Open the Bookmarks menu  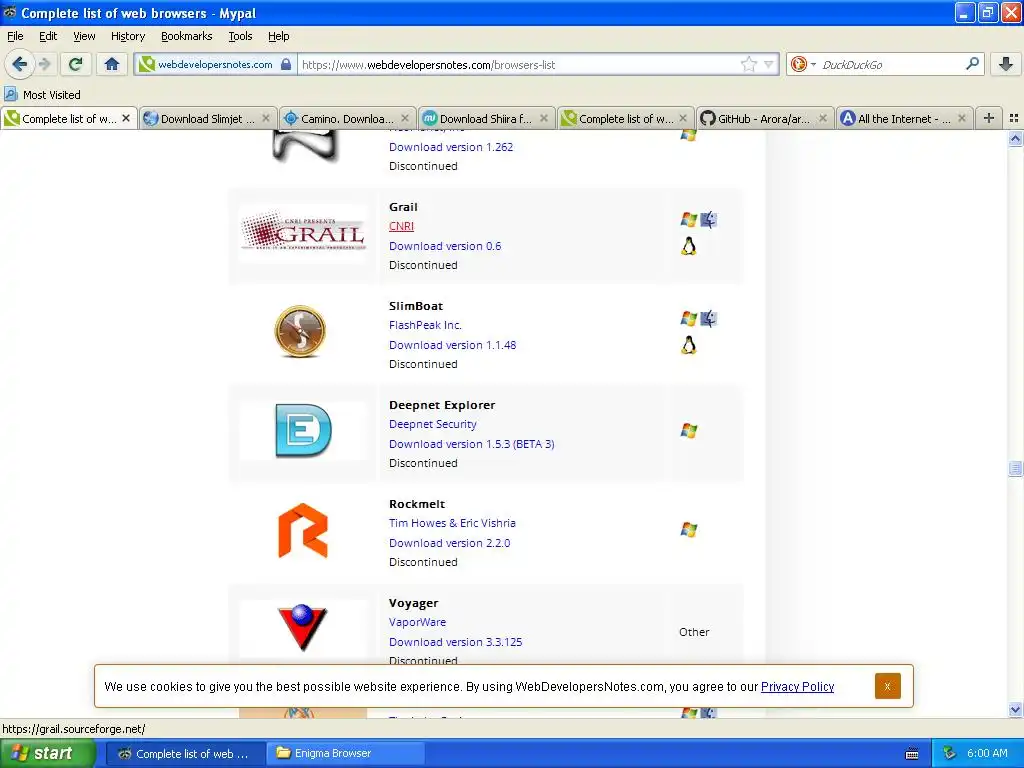coord(187,36)
